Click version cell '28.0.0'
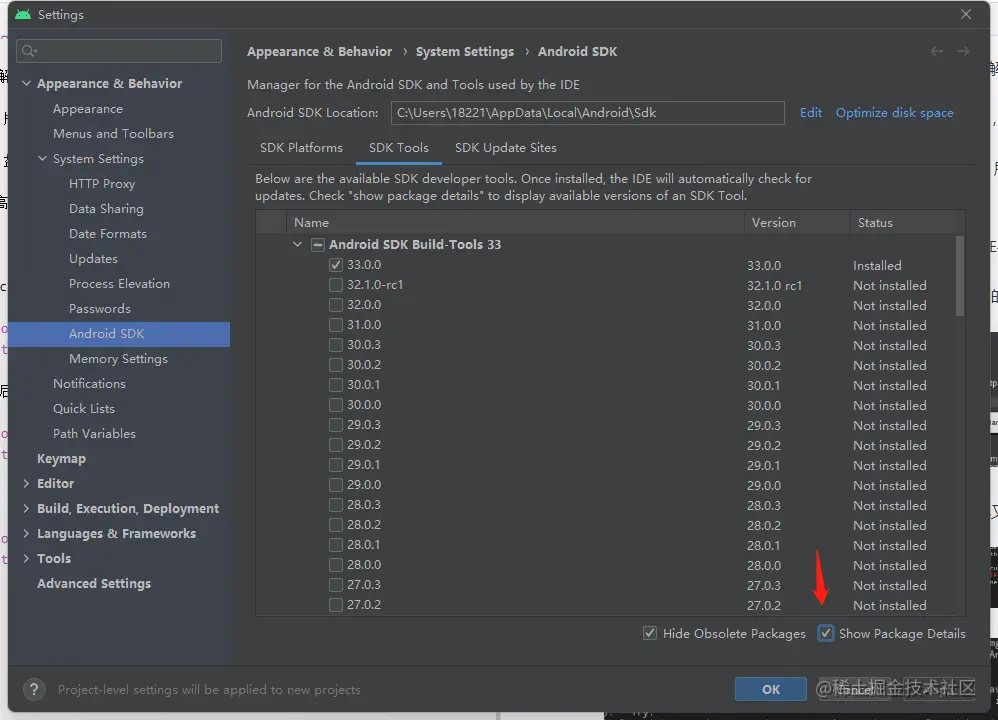 (x=764, y=565)
